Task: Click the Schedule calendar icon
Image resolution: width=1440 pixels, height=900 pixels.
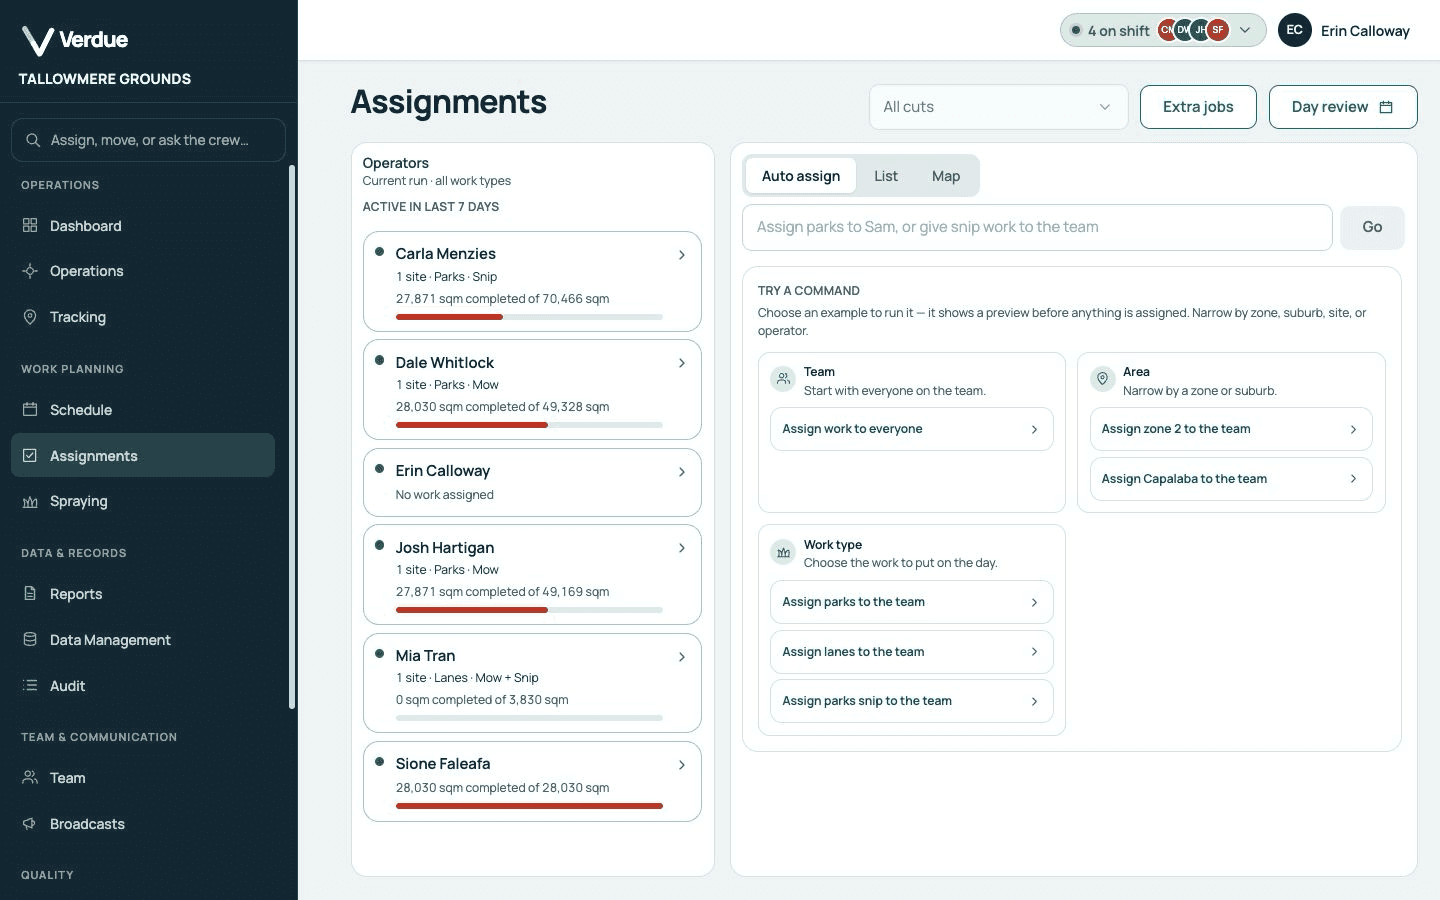Action: (30, 410)
